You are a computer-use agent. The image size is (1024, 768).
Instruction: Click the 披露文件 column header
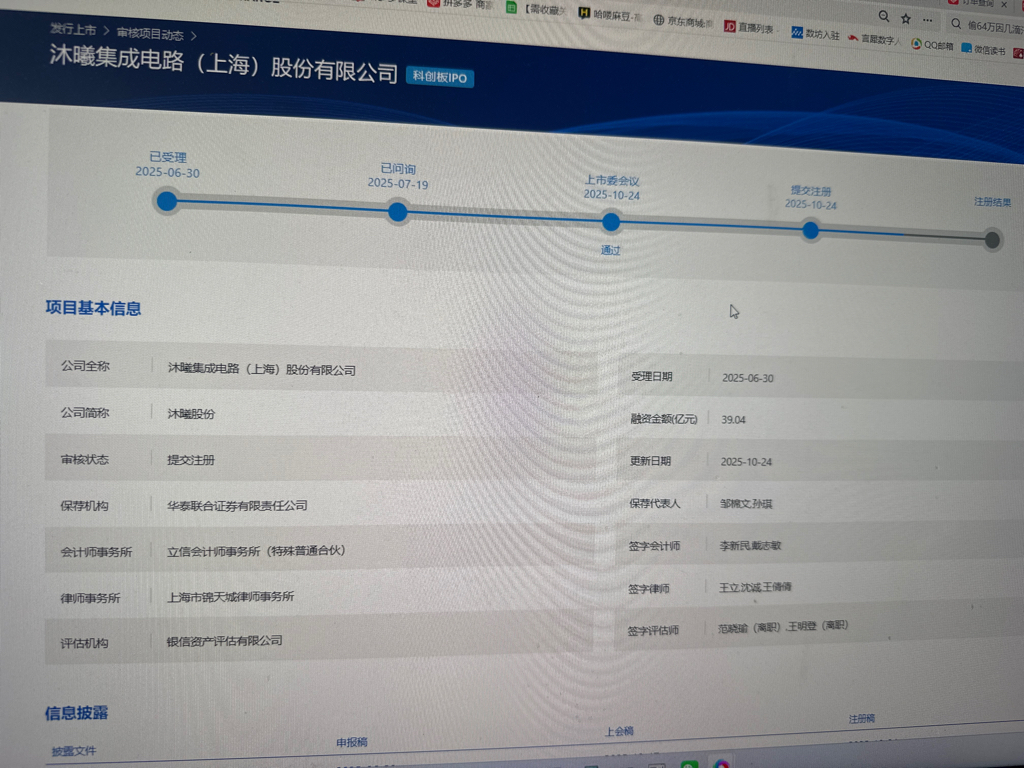(x=74, y=751)
